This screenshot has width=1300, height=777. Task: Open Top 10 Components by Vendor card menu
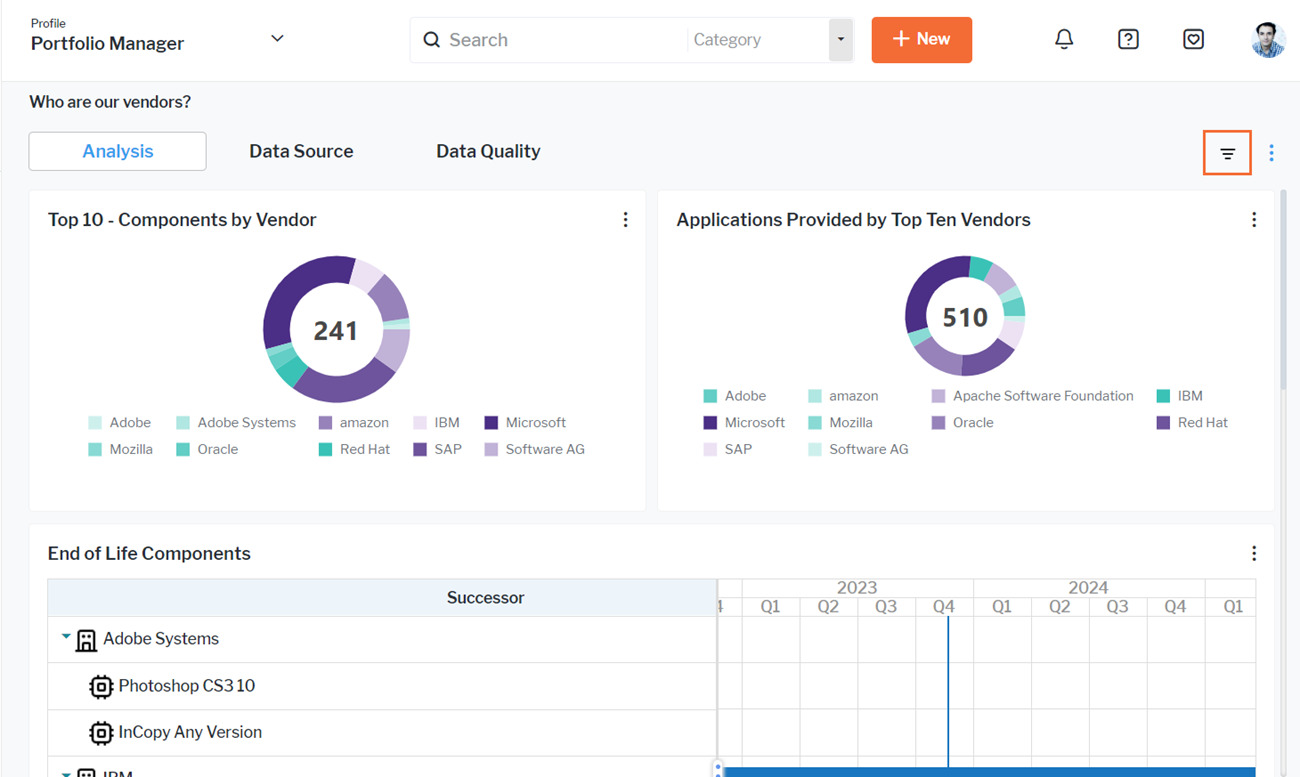(x=625, y=220)
